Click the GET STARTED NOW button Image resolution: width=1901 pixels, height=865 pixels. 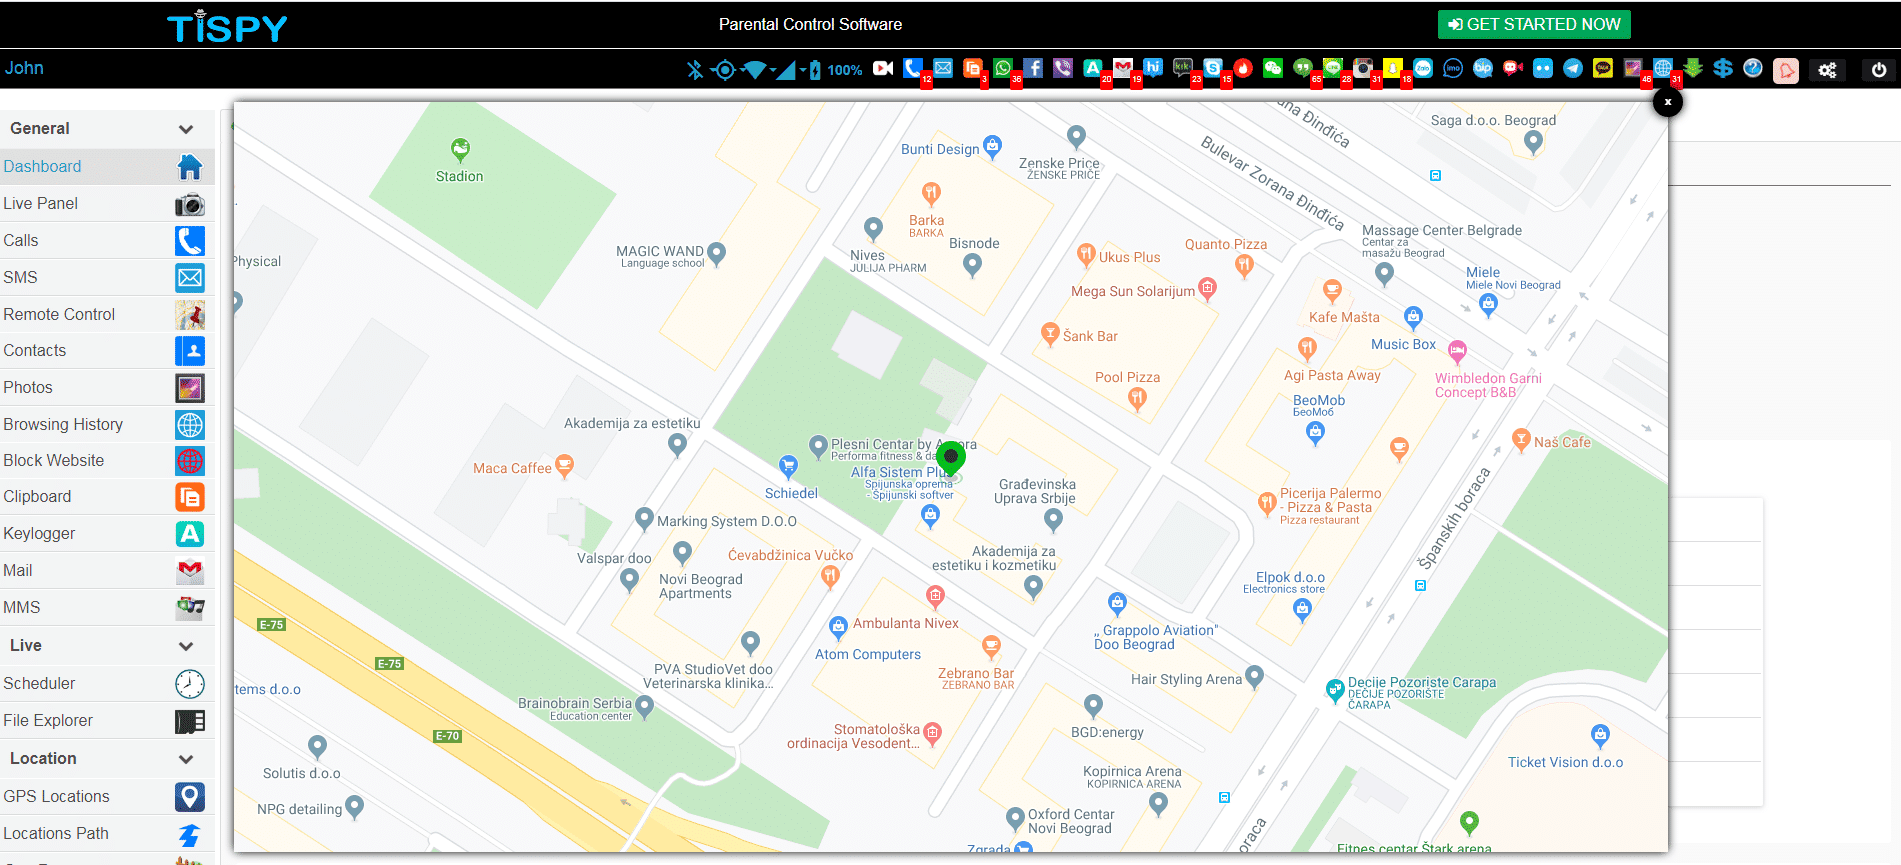coord(1534,24)
